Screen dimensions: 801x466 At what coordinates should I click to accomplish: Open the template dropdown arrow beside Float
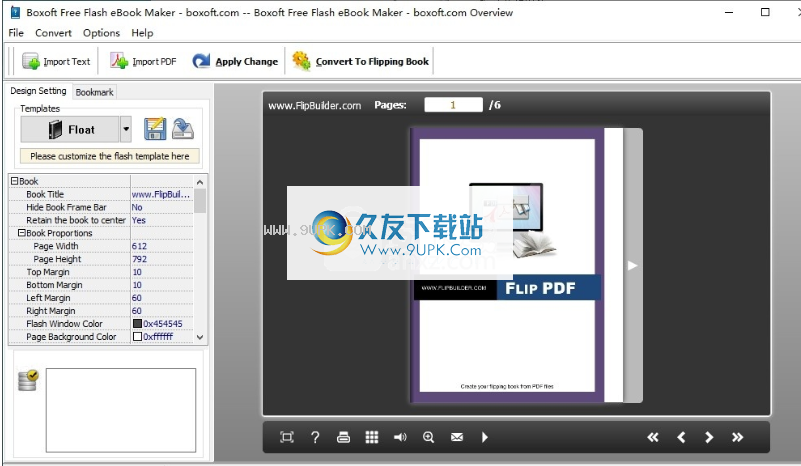(x=126, y=129)
